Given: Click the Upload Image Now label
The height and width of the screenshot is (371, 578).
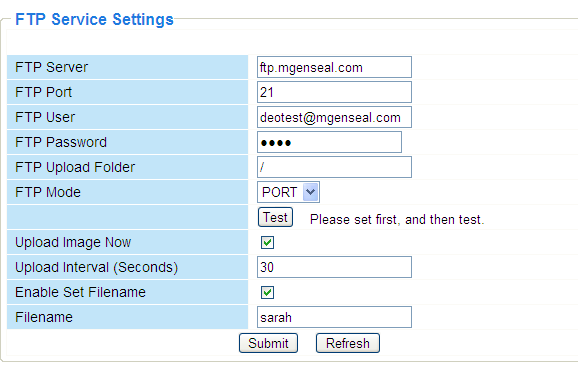Looking at the screenshot, I should (x=73, y=242).
